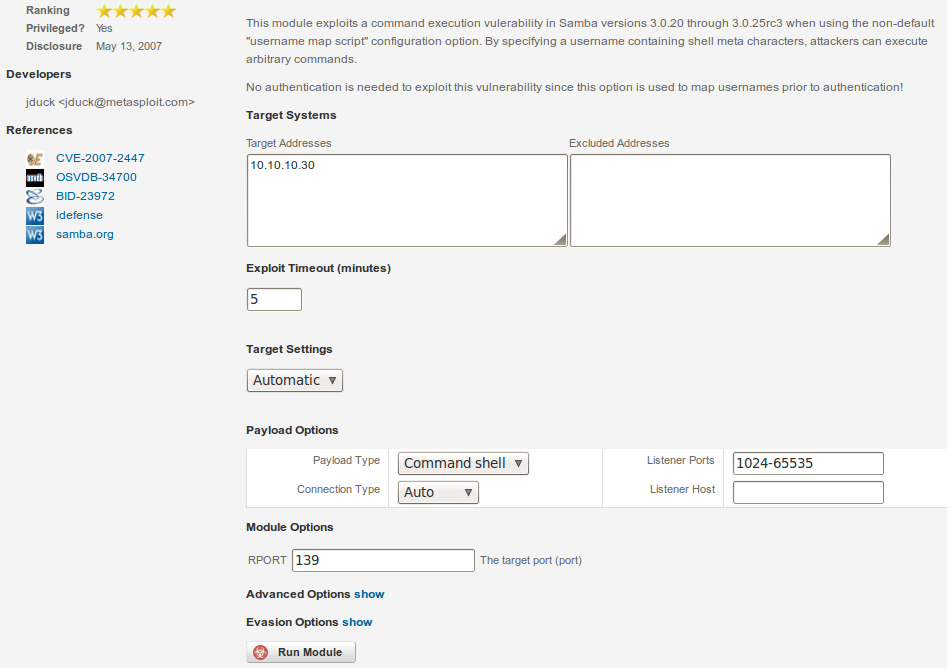
Task: Expand the Payload Type Command shell dropdown
Action: pyautogui.click(x=463, y=463)
